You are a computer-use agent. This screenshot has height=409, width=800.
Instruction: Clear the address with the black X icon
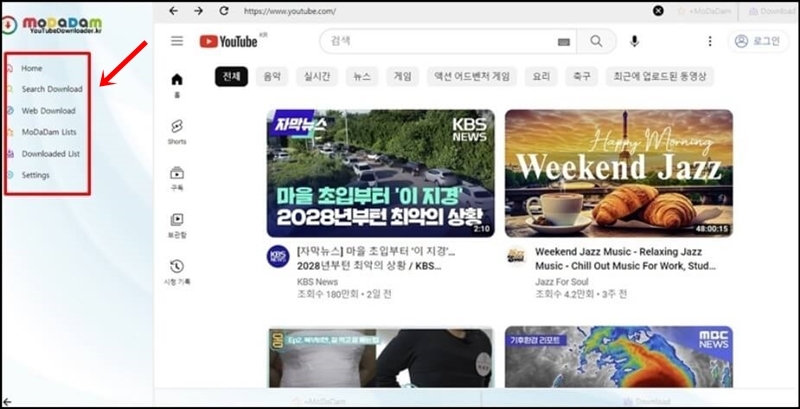click(659, 11)
